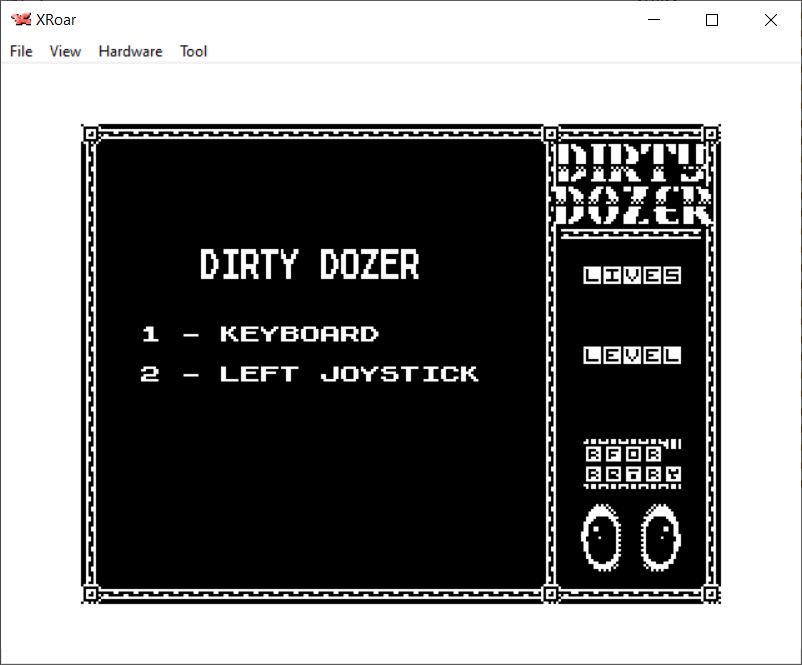The width and height of the screenshot is (802, 665).
Task: Click the Dirty Dozer logo in side panel
Action: click(632, 183)
